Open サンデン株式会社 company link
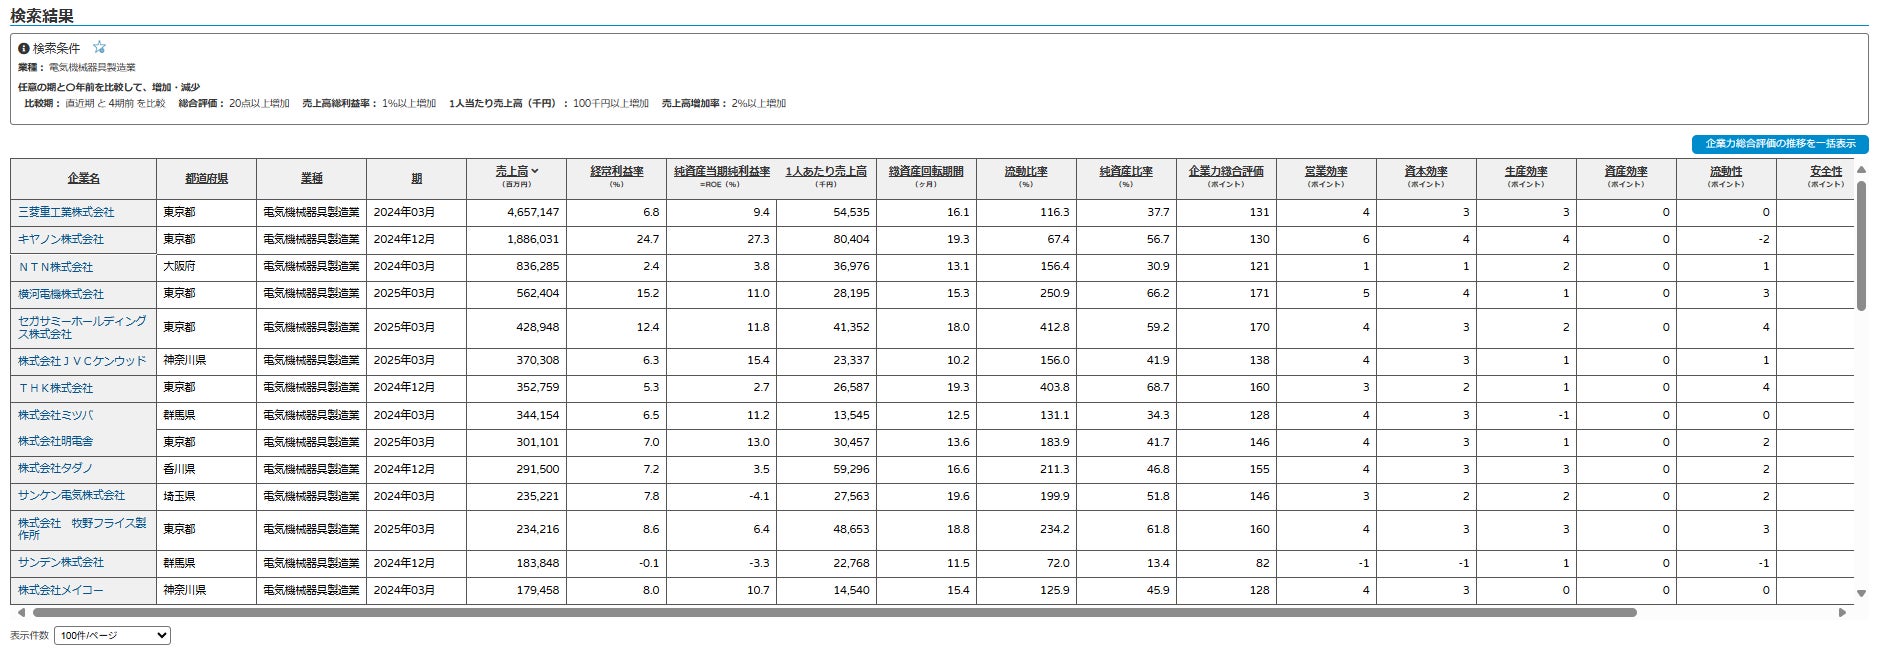 click(61, 562)
